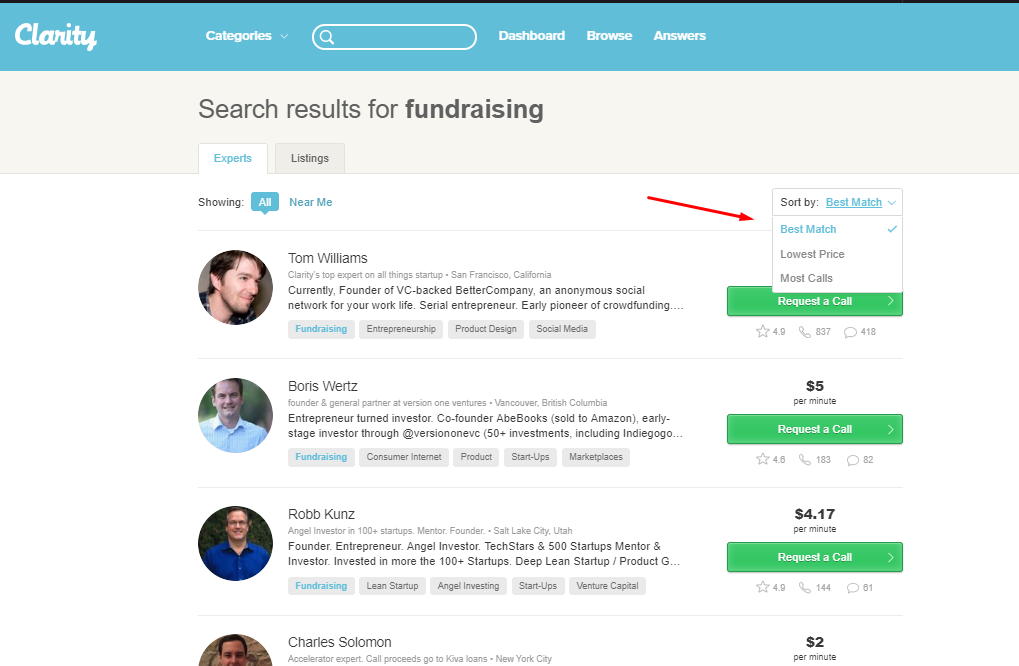Click Robb Kunz's phone calls icon
The width and height of the screenshot is (1019, 666).
pyautogui.click(x=805, y=587)
